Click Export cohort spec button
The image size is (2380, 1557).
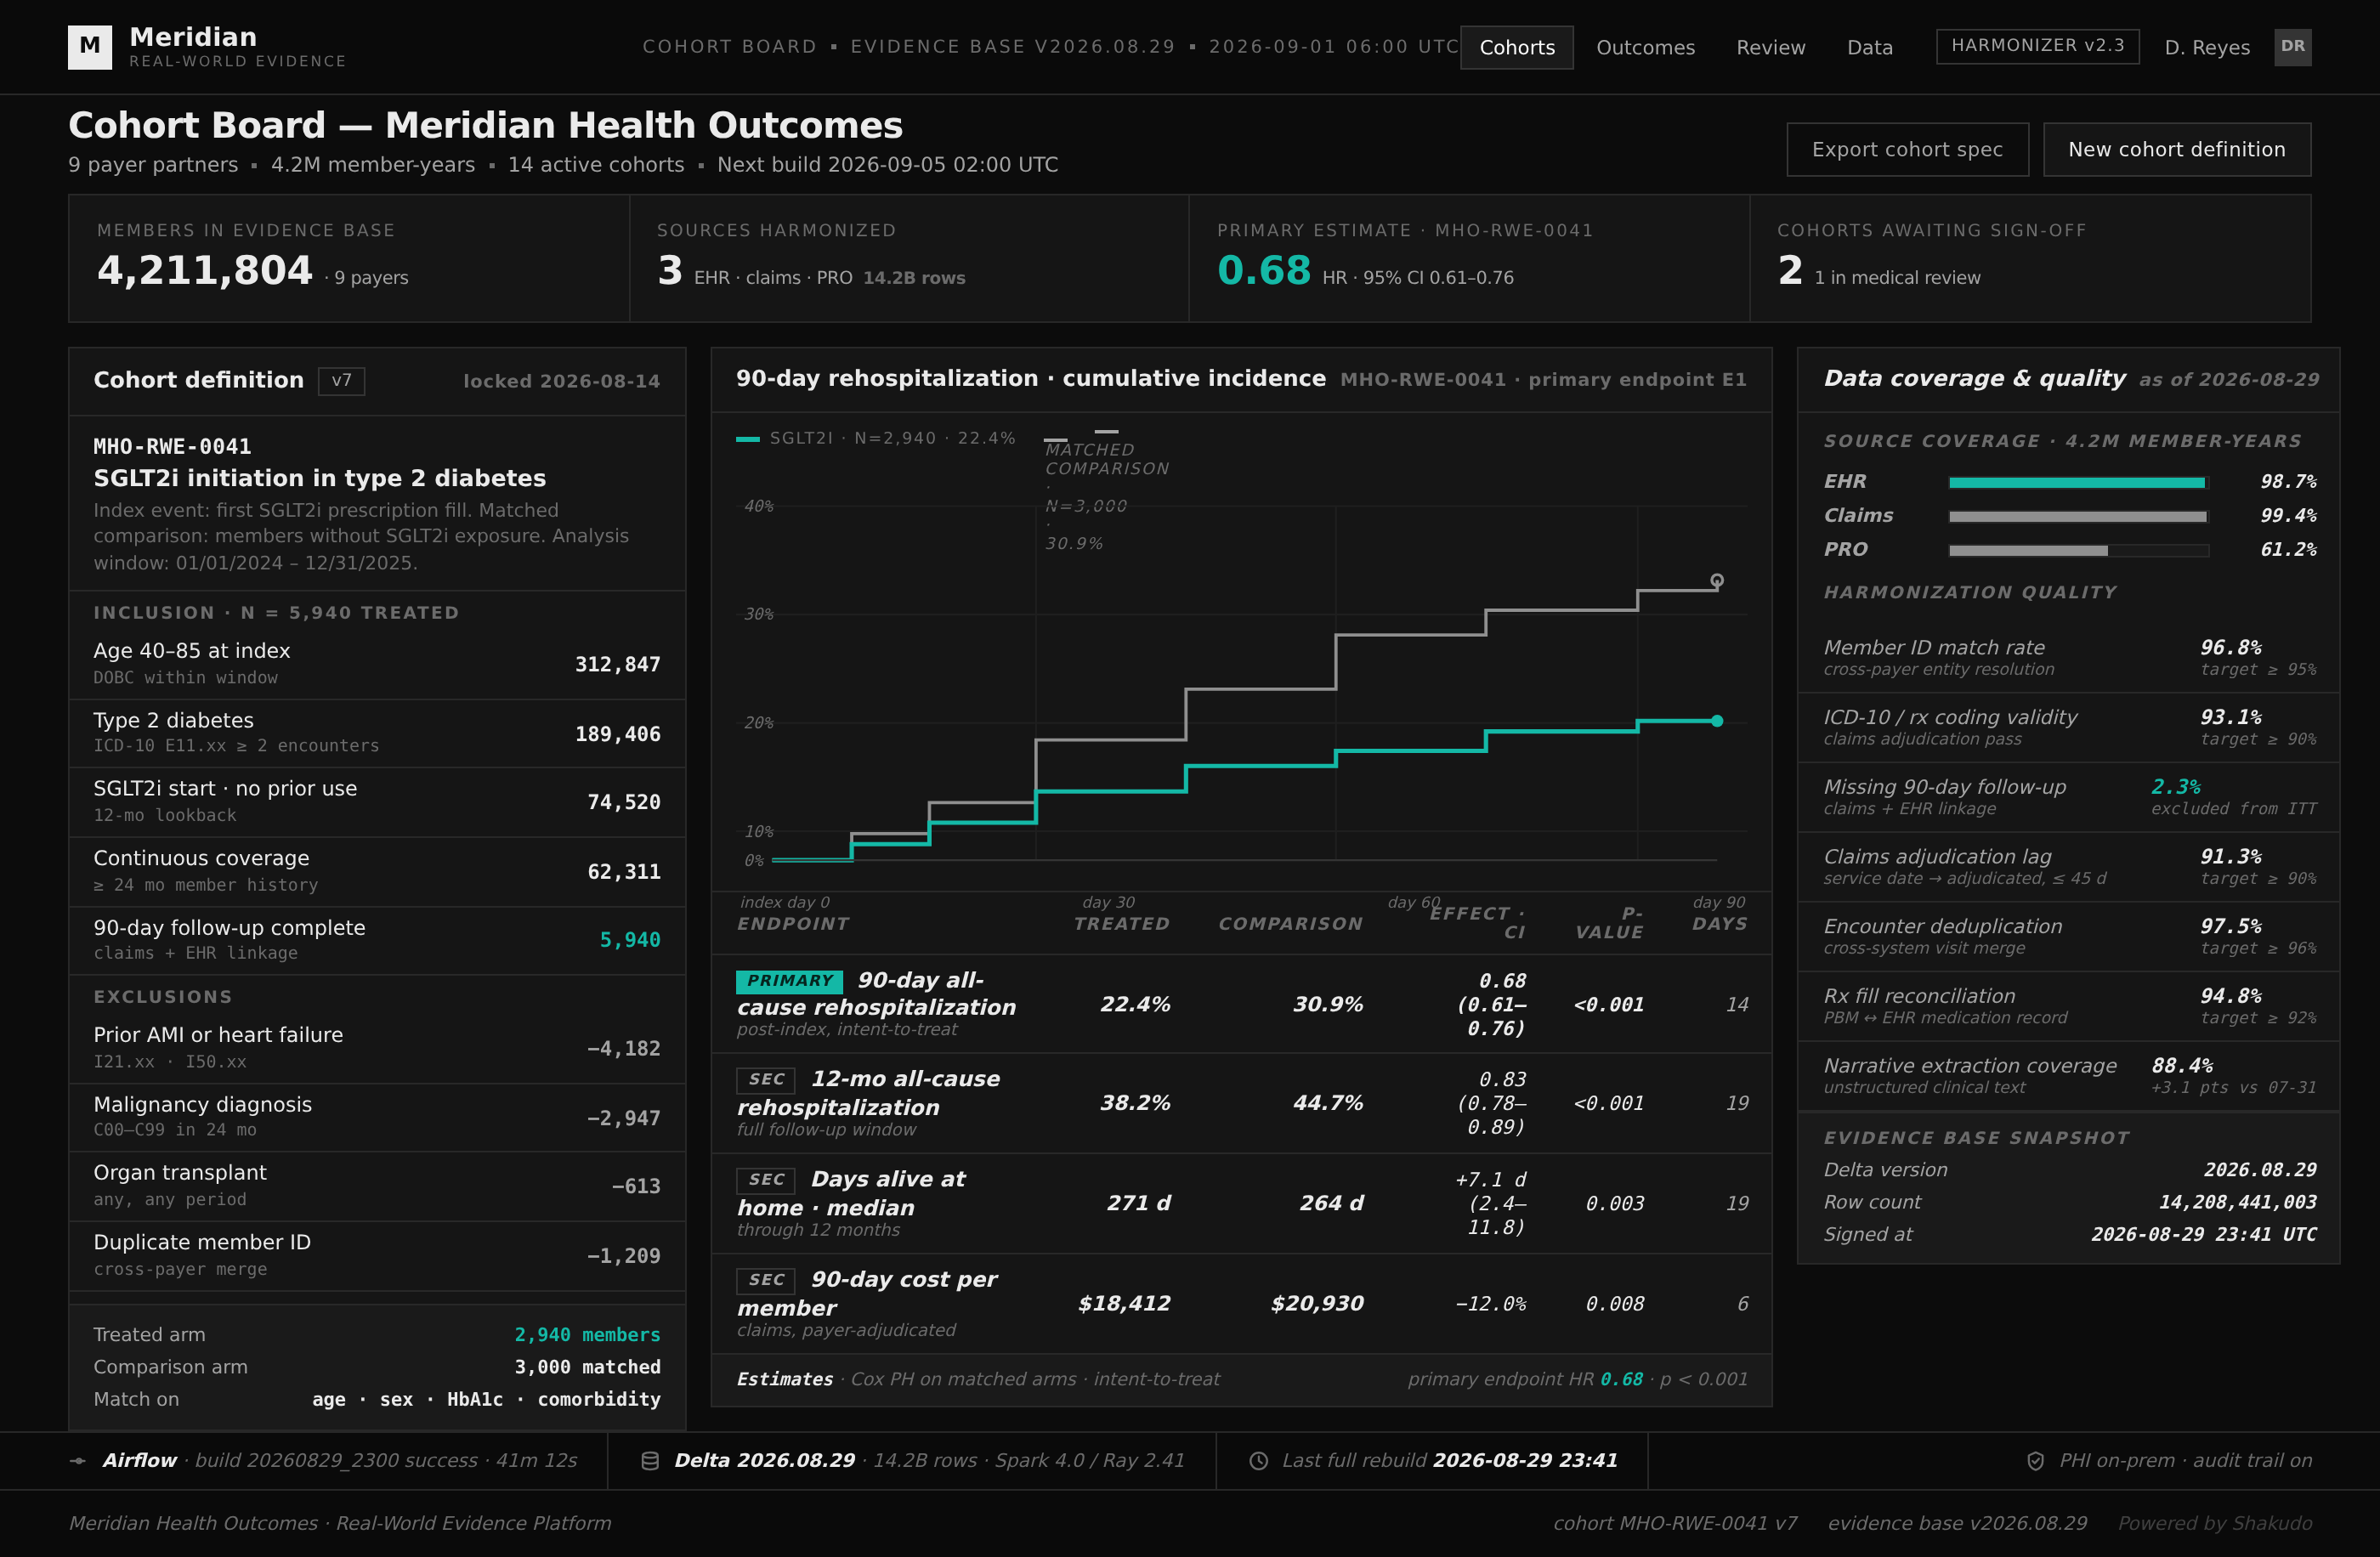click(1907, 149)
